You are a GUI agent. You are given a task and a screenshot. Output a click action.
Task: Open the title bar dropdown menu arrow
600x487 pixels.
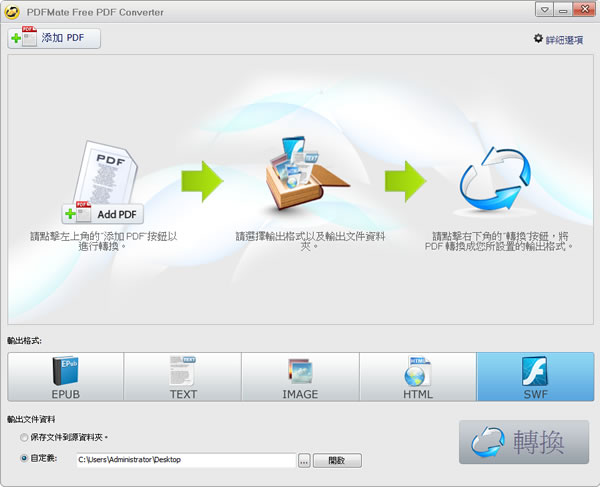point(544,10)
